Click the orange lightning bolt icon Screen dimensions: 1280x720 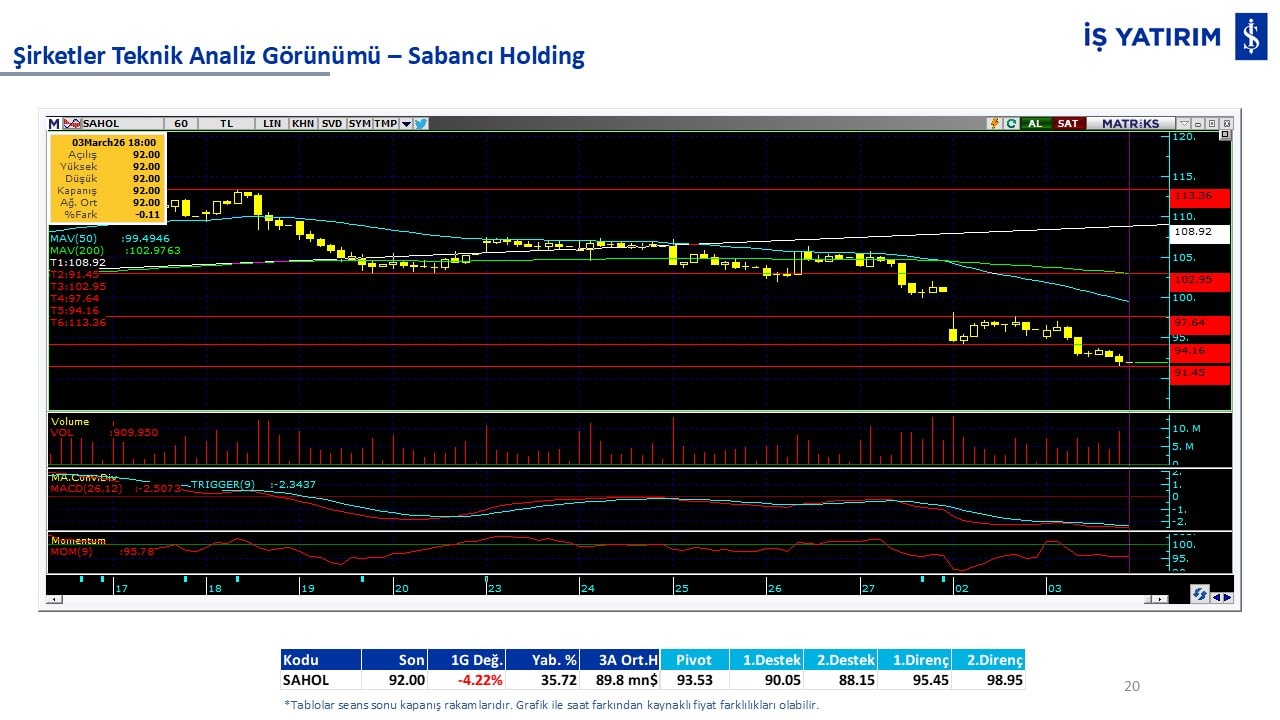[995, 124]
